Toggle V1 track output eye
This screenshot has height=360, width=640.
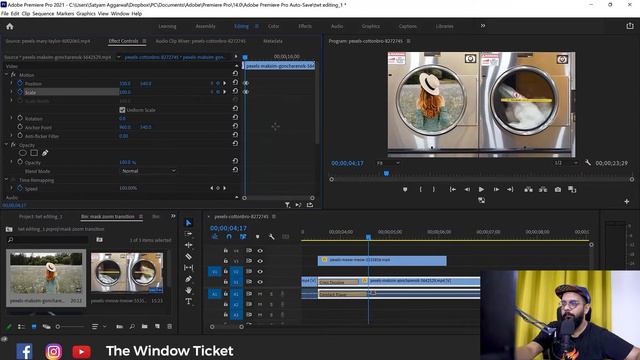pos(260,282)
